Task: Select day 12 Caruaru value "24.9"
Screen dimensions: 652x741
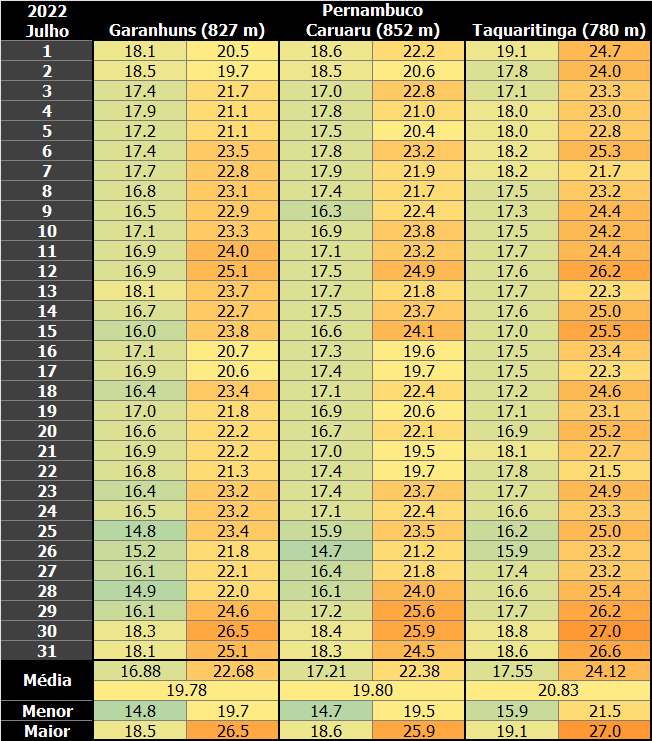Action: tap(419, 271)
